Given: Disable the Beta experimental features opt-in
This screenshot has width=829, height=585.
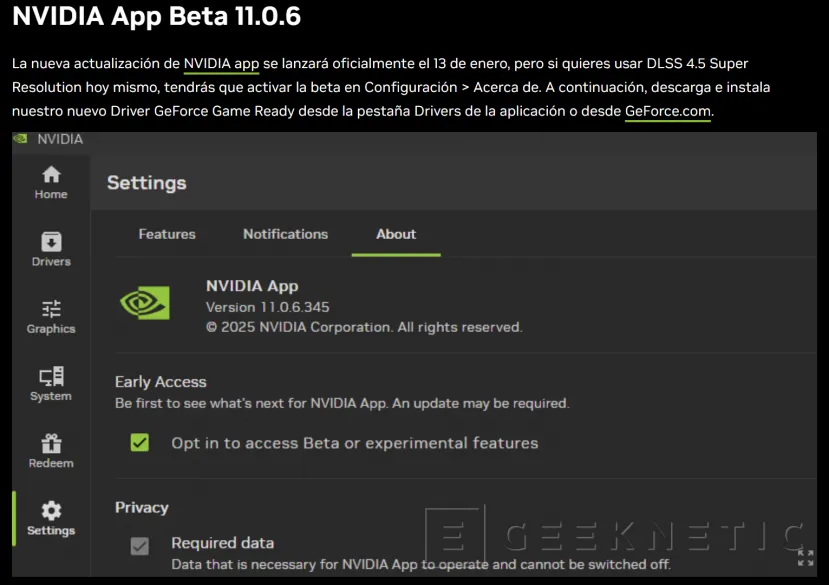Looking at the screenshot, I should click(x=140, y=442).
